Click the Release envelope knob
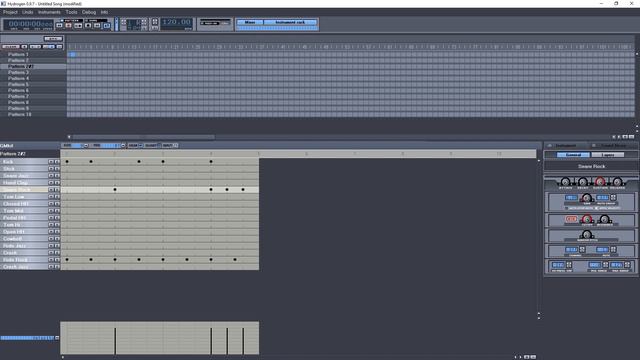Image resolution: width=640 pixels, height=360 pixels. [617, 182]
